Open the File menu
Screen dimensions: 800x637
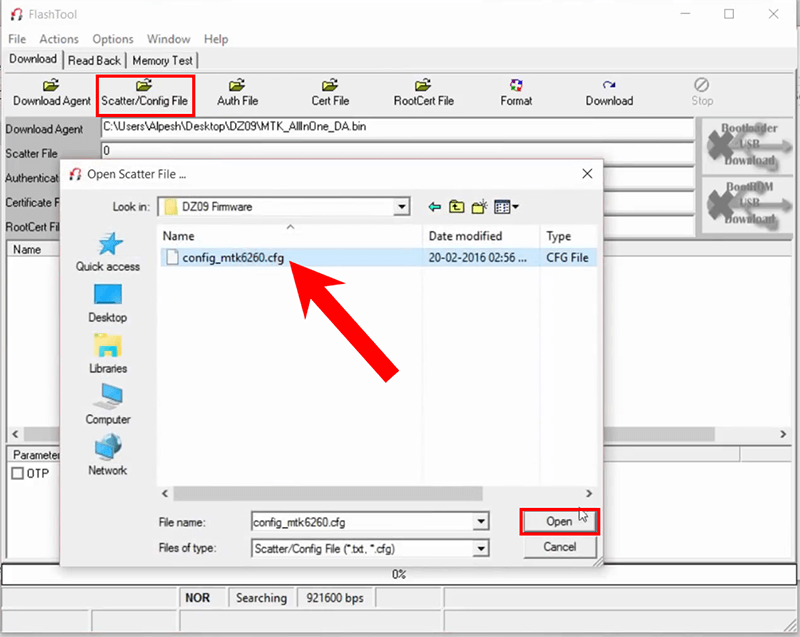[17, 39]
